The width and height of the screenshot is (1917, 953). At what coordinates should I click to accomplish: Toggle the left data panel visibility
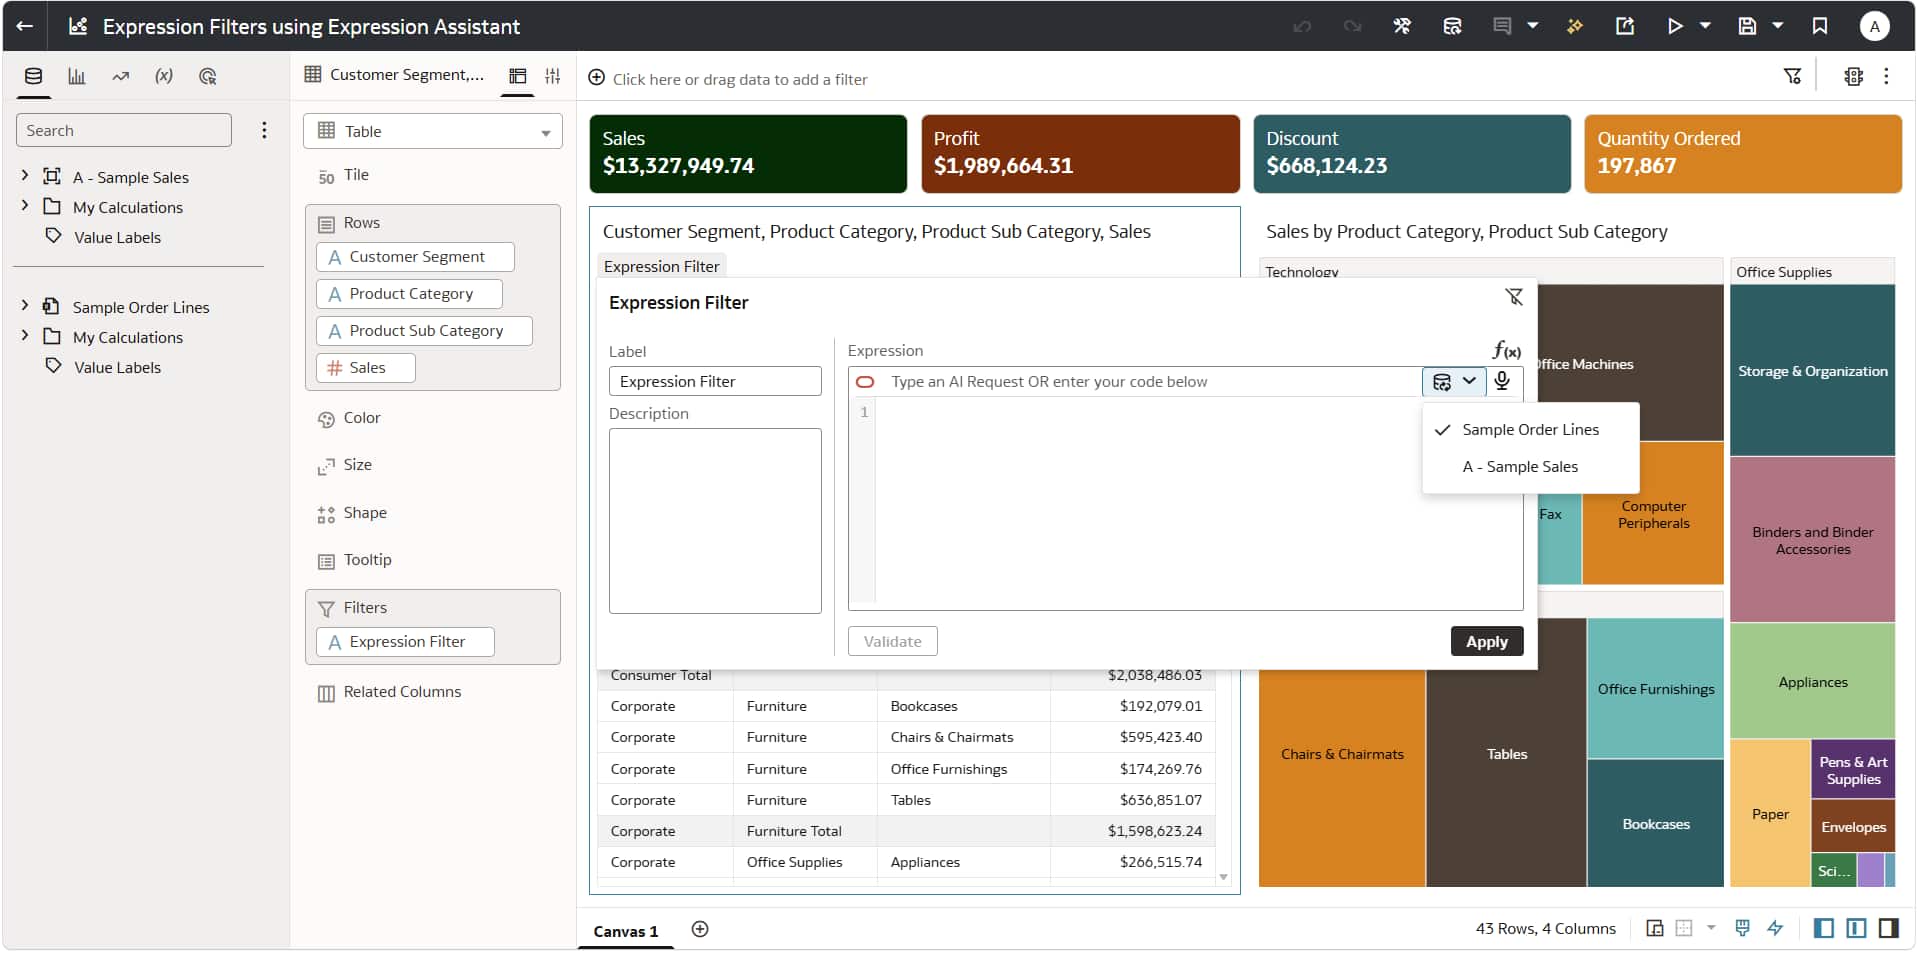coord(1824,928)
